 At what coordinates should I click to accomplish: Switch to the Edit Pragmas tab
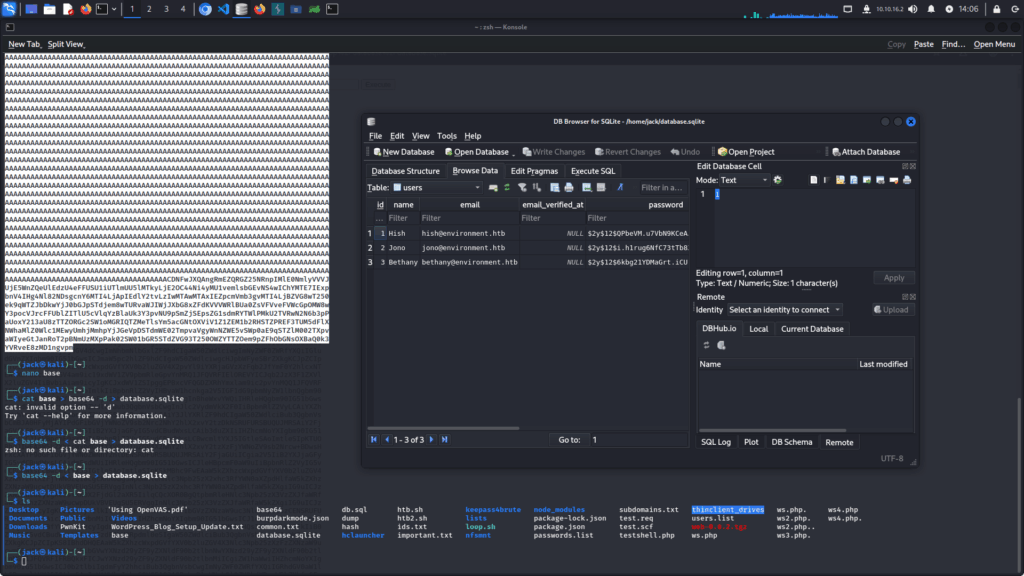click(x=534, y=171)
